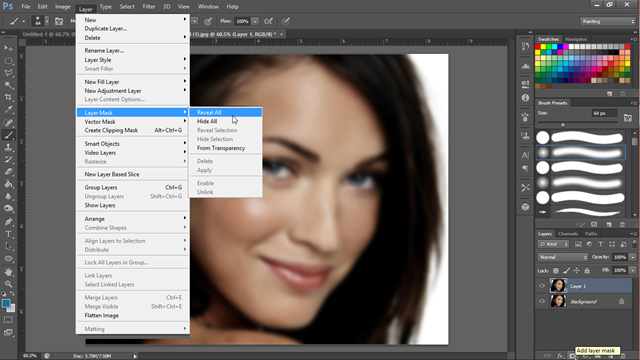The width and height of the screenshot is (640, 360).
Task: Open the Info panel icon
Action: (525, 98)
